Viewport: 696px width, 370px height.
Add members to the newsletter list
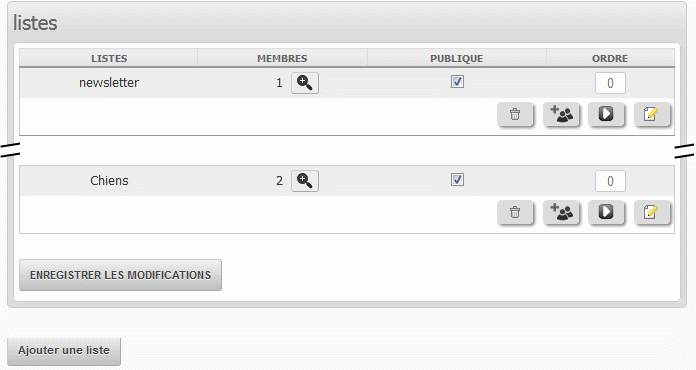(x=562, y=114)
